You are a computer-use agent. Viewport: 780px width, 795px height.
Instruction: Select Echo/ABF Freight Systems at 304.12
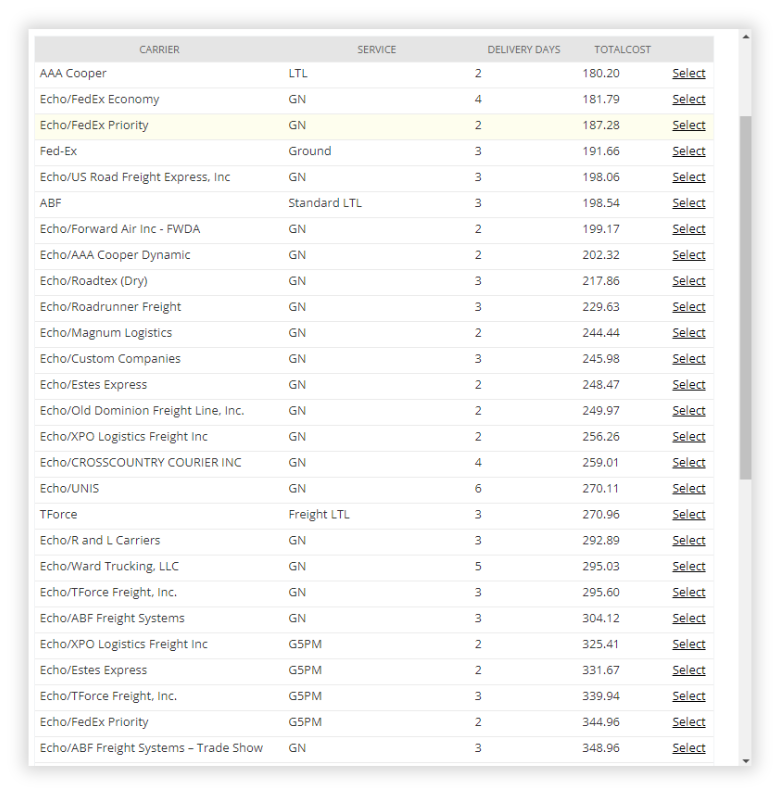pyautogui.click(x=689, y=619)
